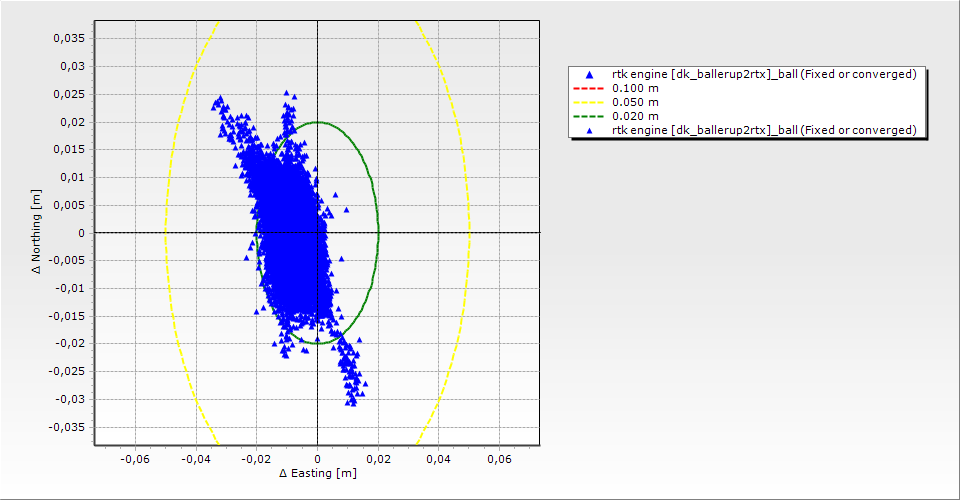Select the 0.100 m legend label

[x=636, y=88]
